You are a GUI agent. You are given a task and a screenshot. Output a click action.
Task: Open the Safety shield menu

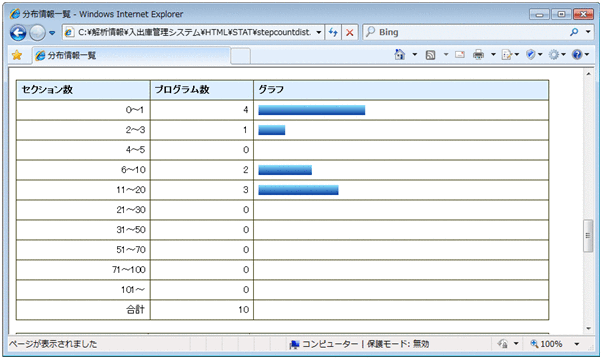[534, 55]
